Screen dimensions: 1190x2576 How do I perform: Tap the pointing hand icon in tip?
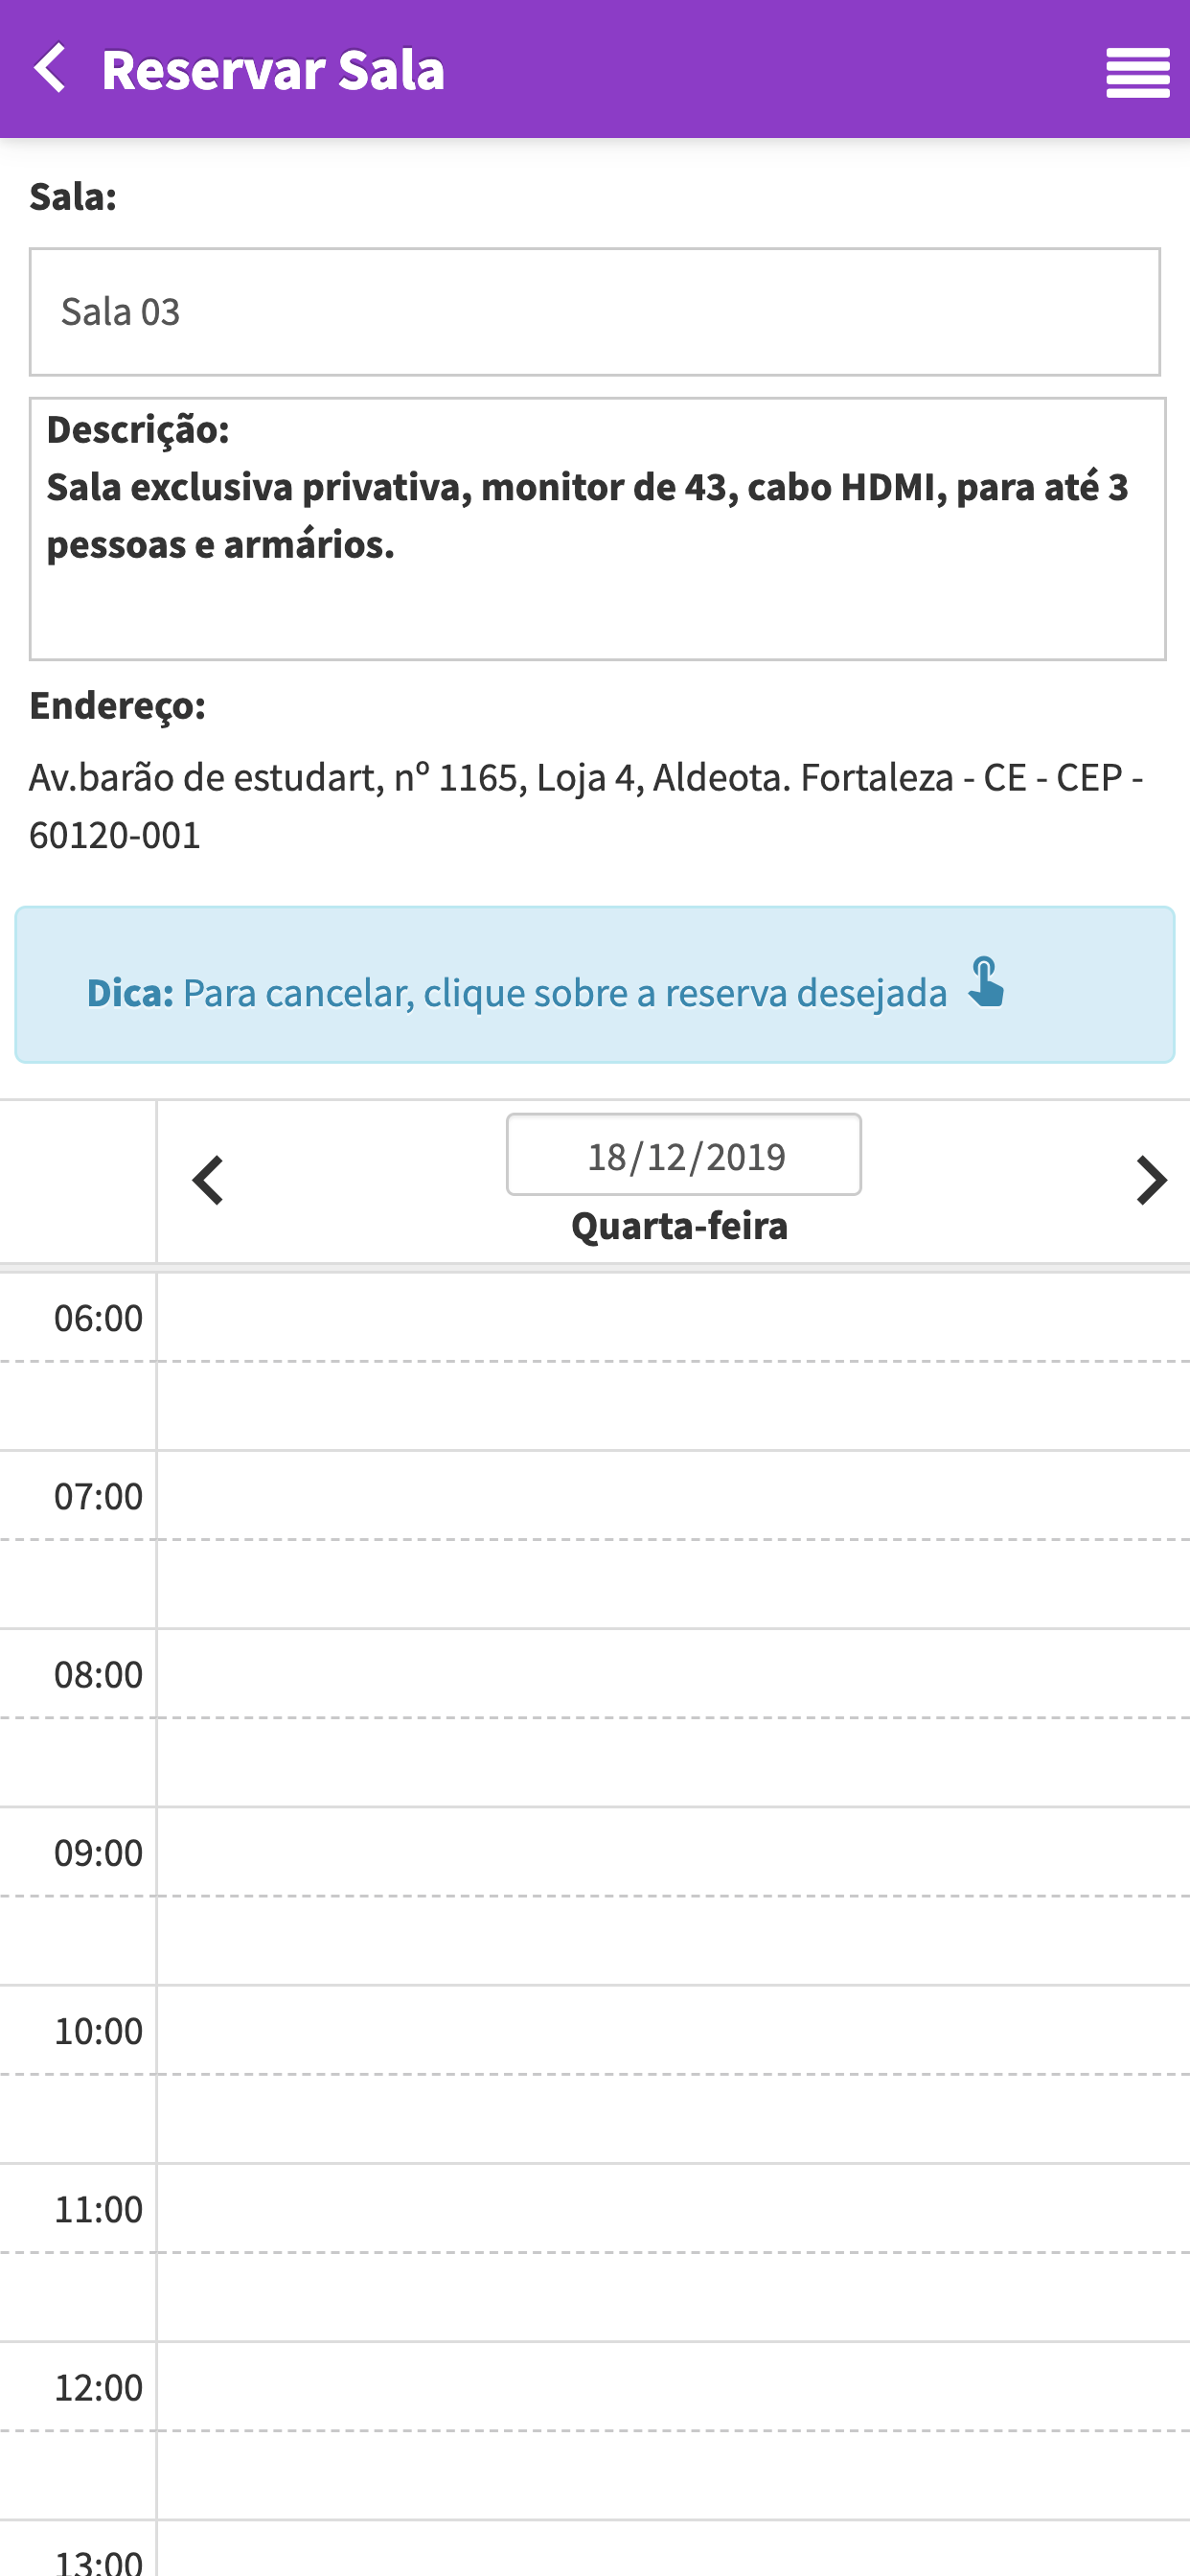tap(986, 982)
